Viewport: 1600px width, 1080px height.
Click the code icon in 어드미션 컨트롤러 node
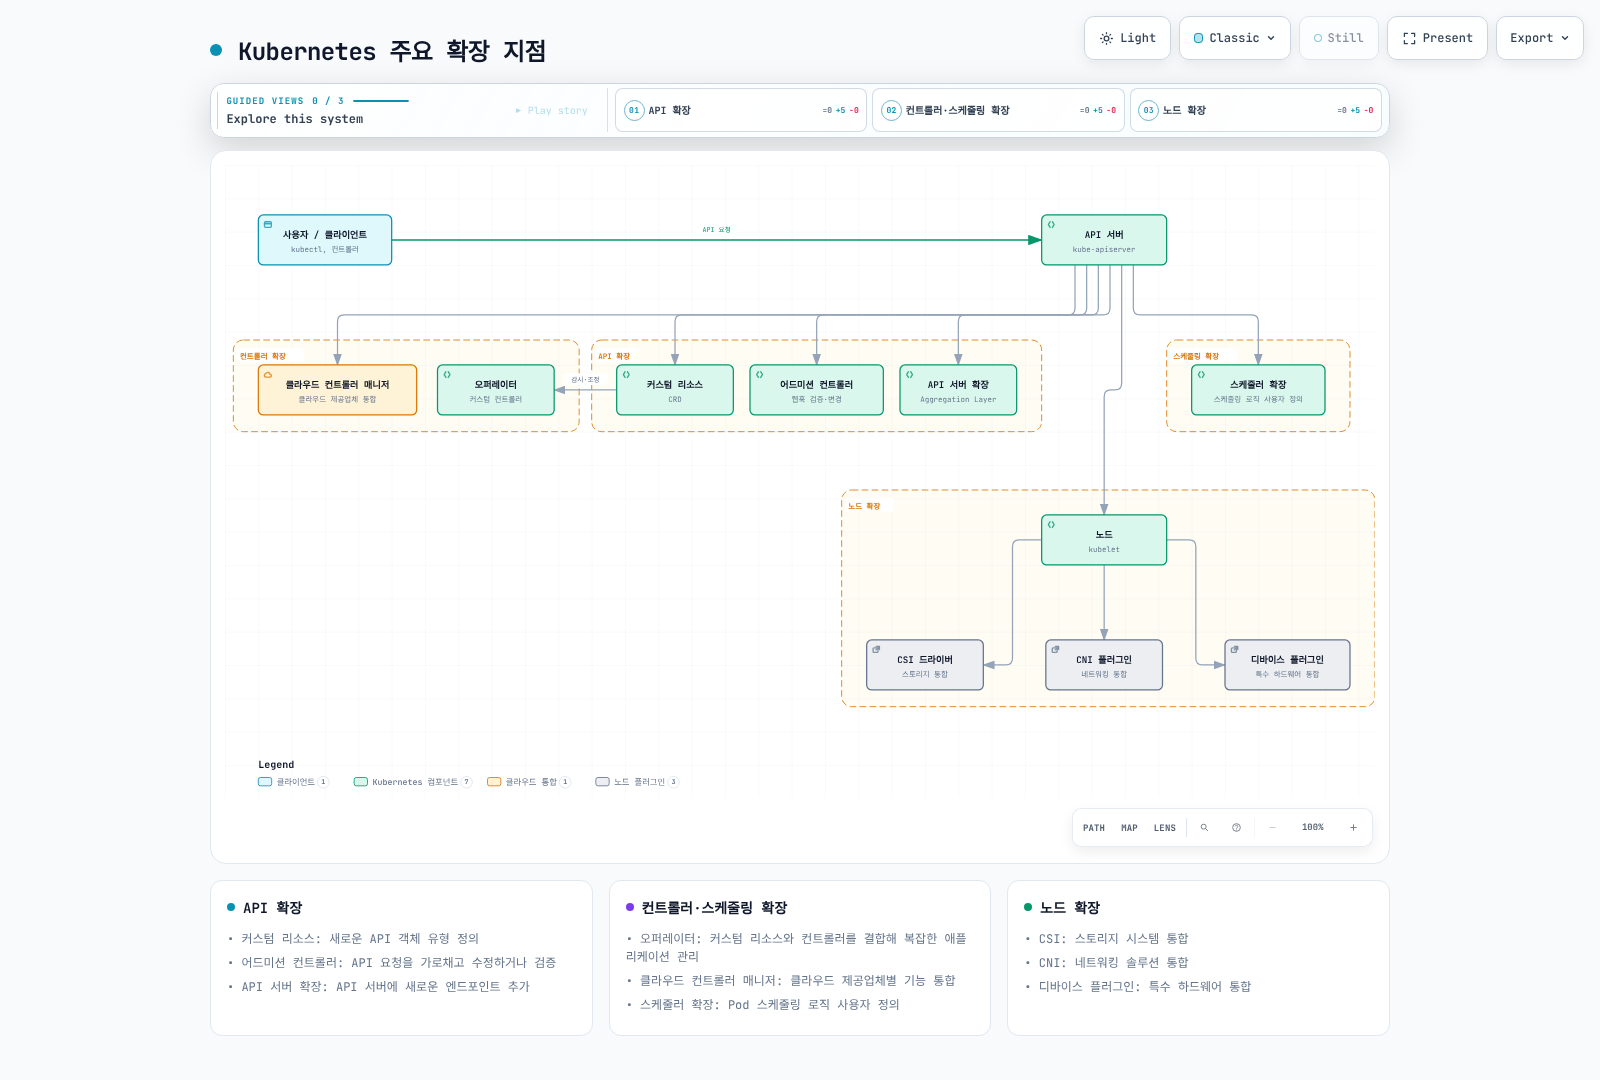[x=760, y=375]
